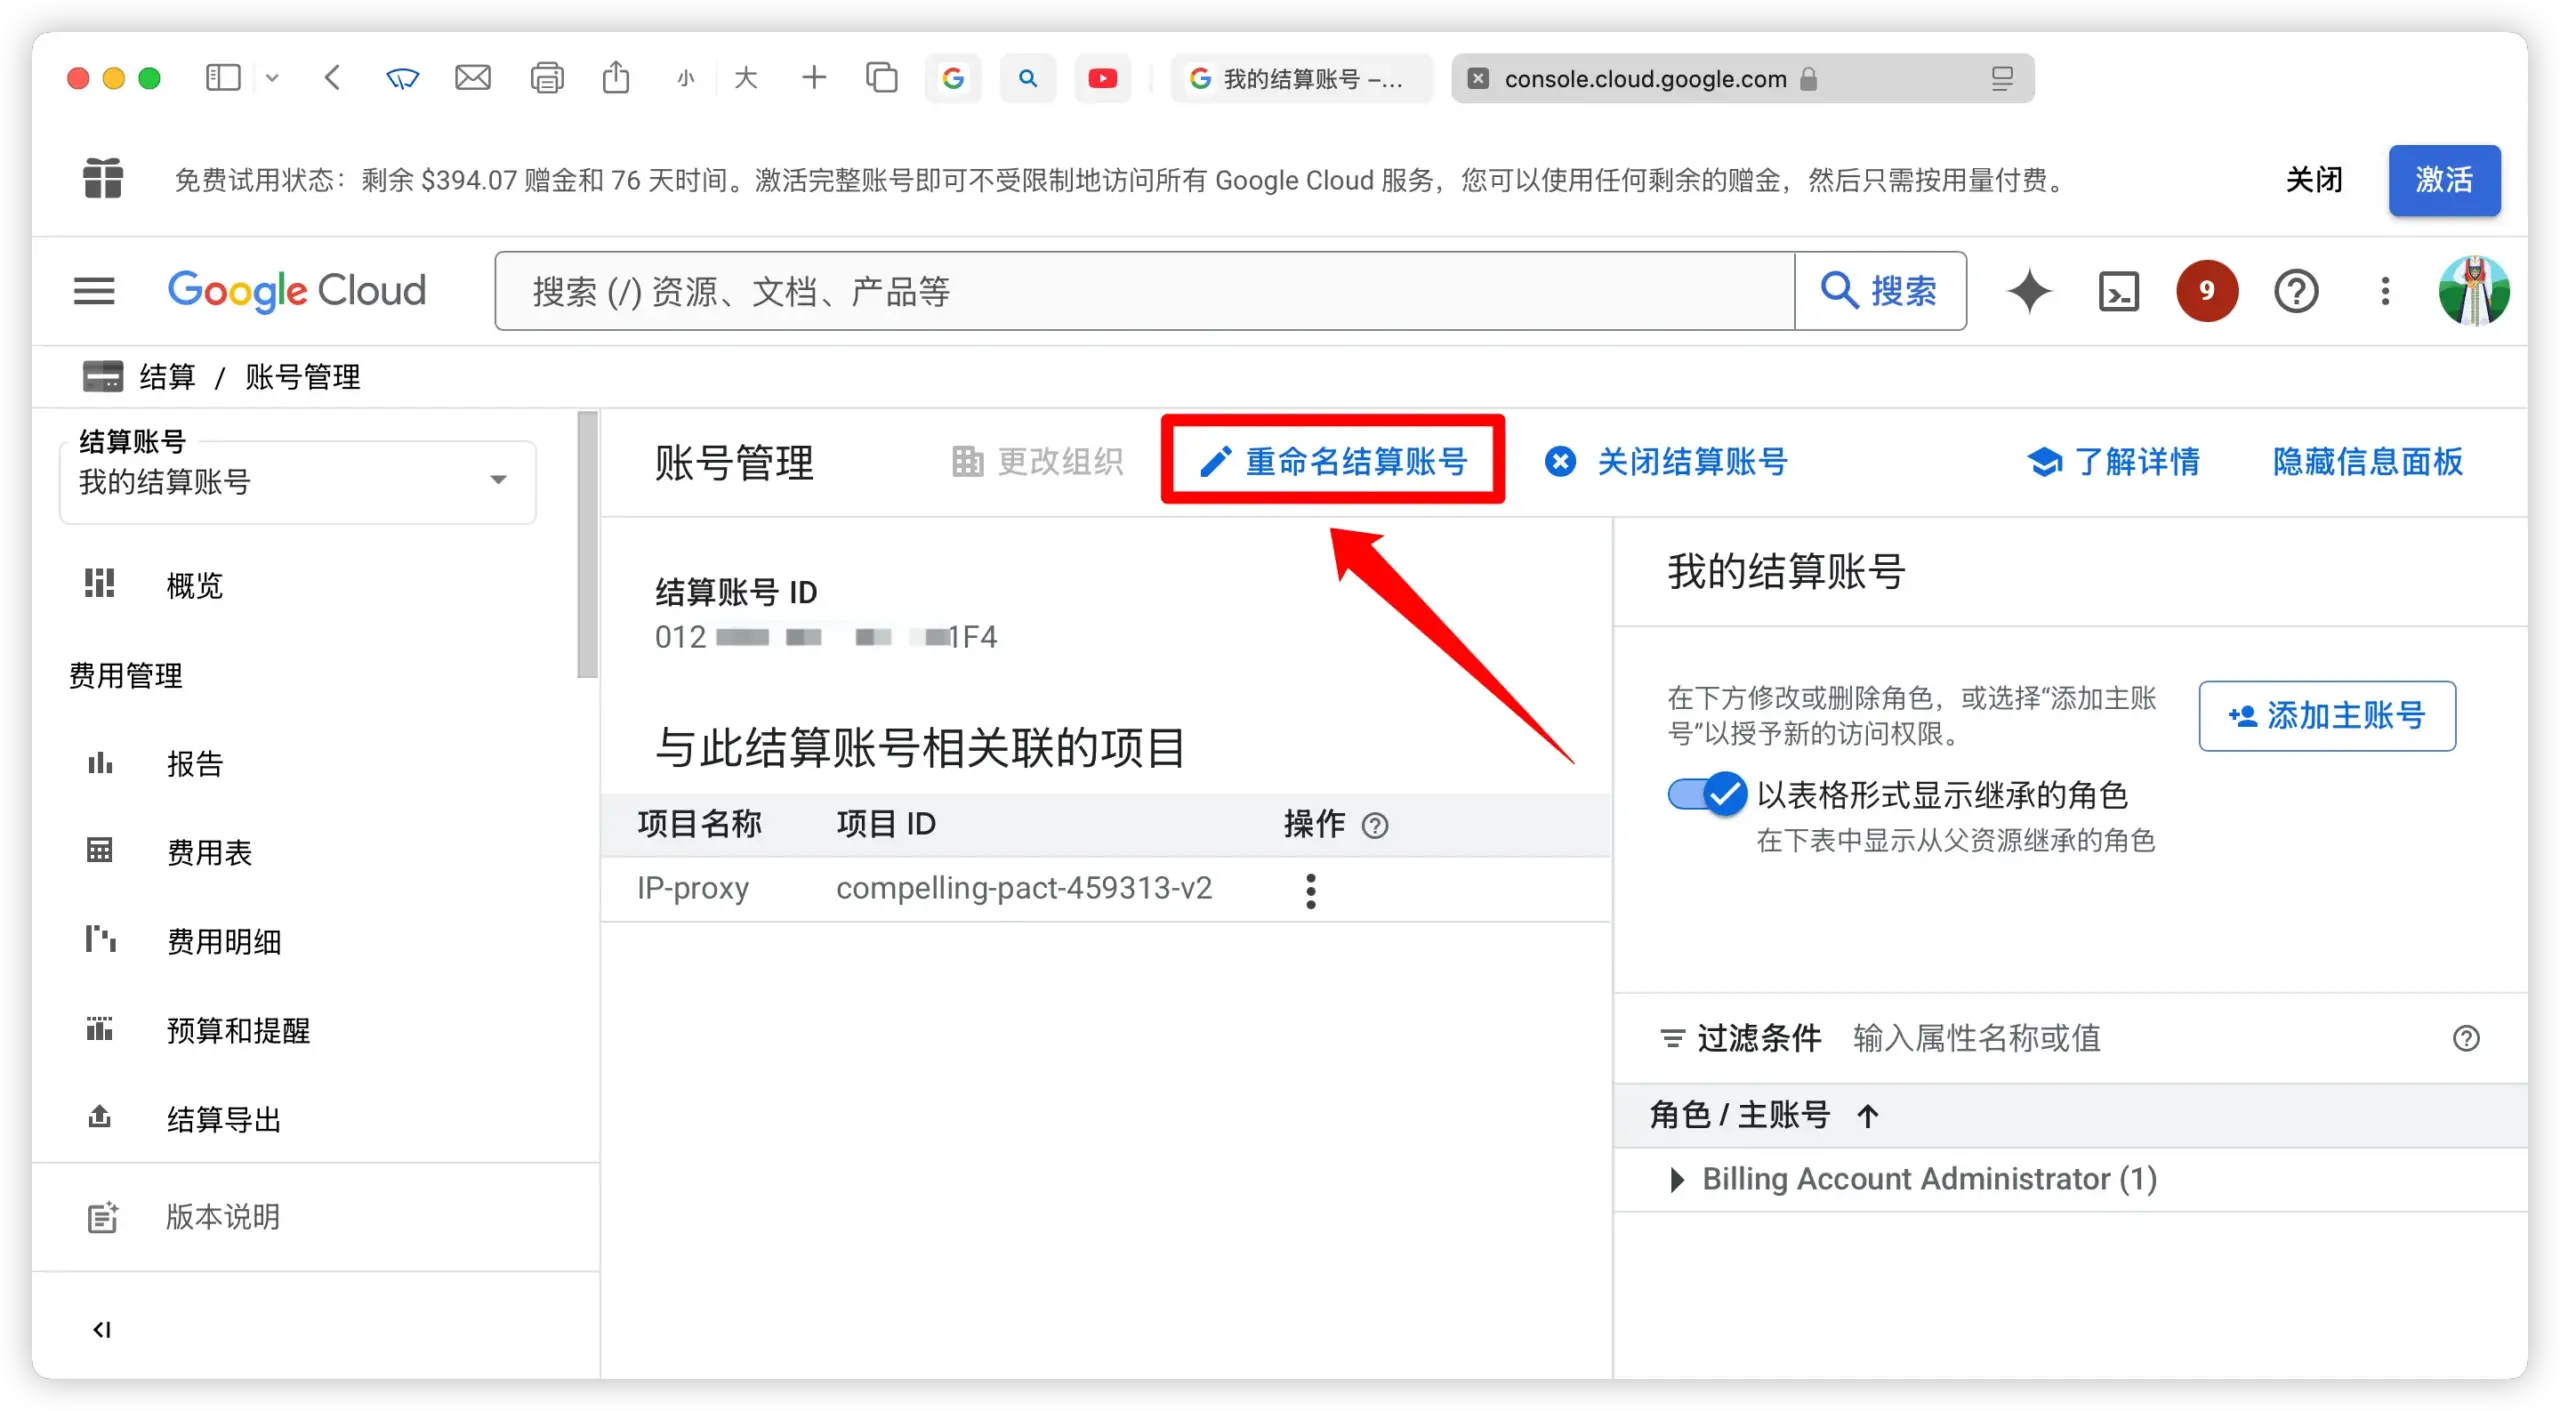Viewport: 2560px width, 1411px height.
Task: Toggle 以表格形式显示继承的角色 switch
Action: pos(1706,795)
